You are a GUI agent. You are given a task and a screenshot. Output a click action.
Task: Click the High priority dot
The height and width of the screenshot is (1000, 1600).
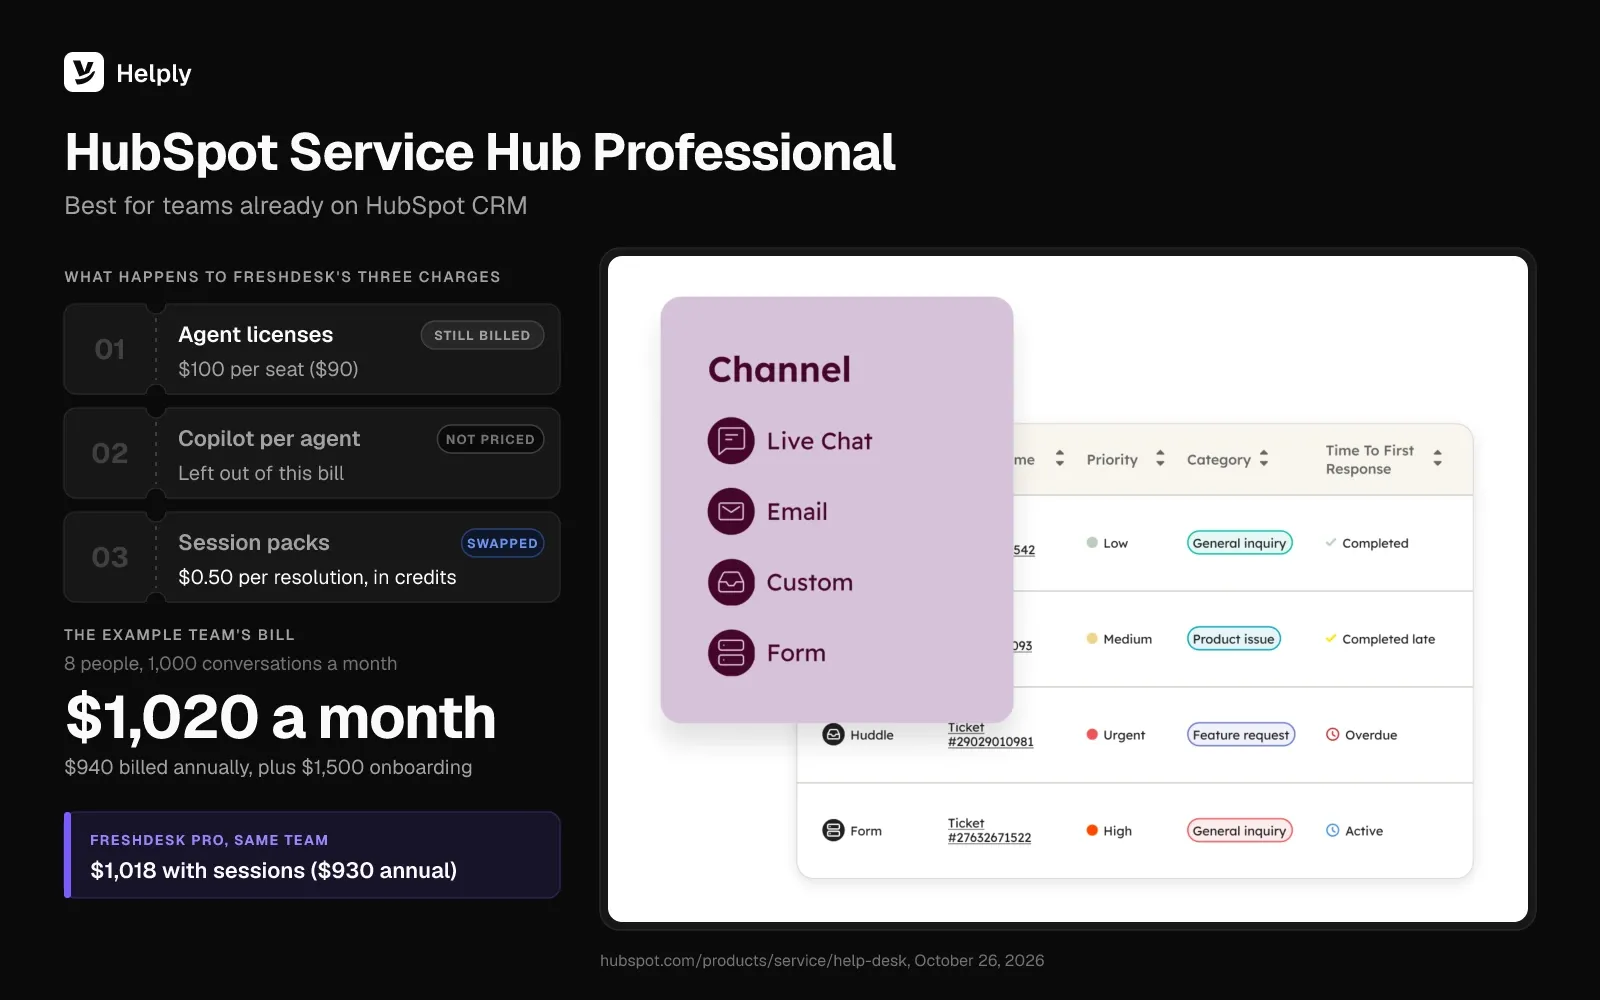coord(1092,831)
